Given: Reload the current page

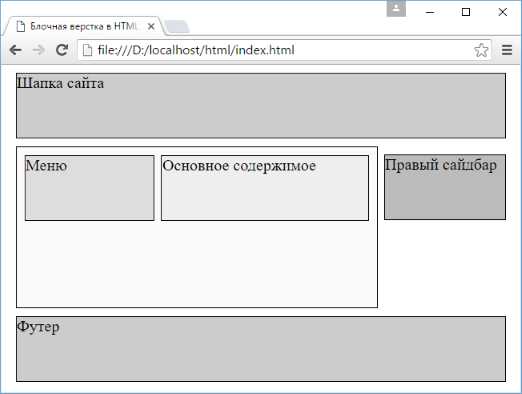Looking at the screenshot, I should [62, 50].
